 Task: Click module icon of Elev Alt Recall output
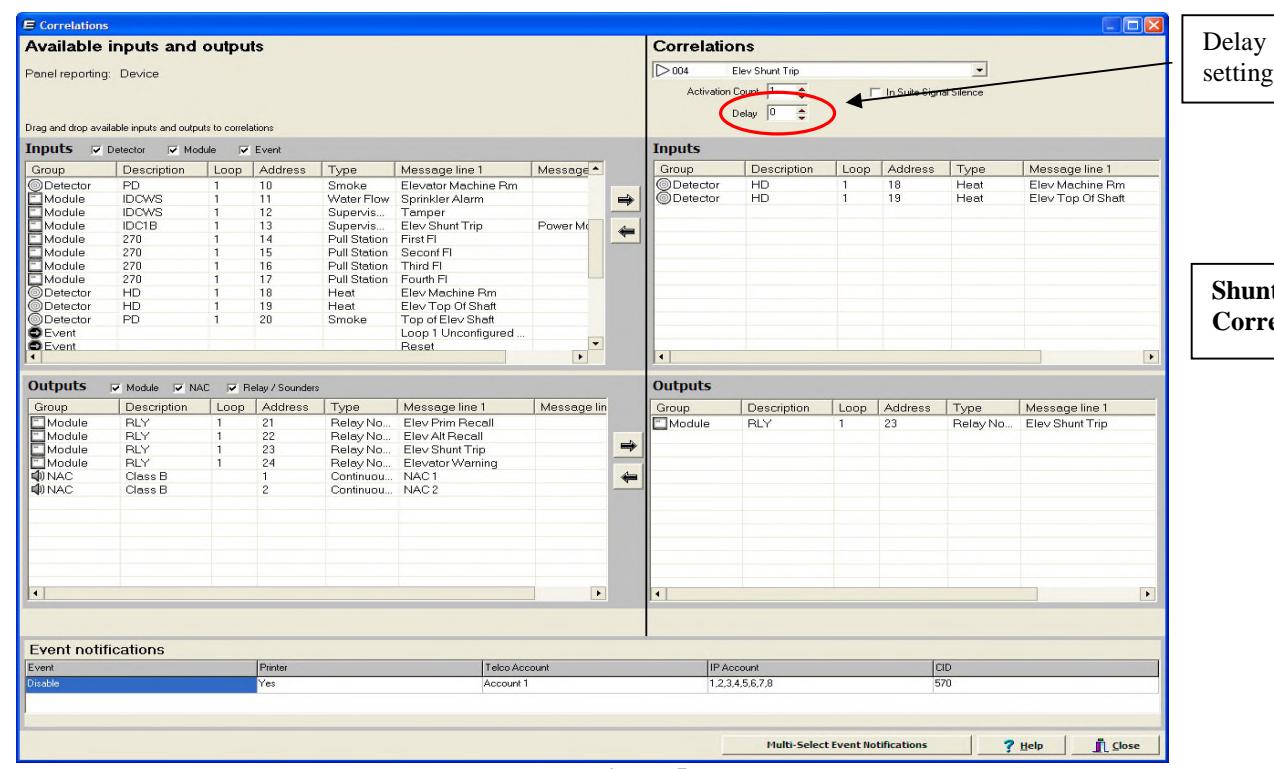pos(40,435)
